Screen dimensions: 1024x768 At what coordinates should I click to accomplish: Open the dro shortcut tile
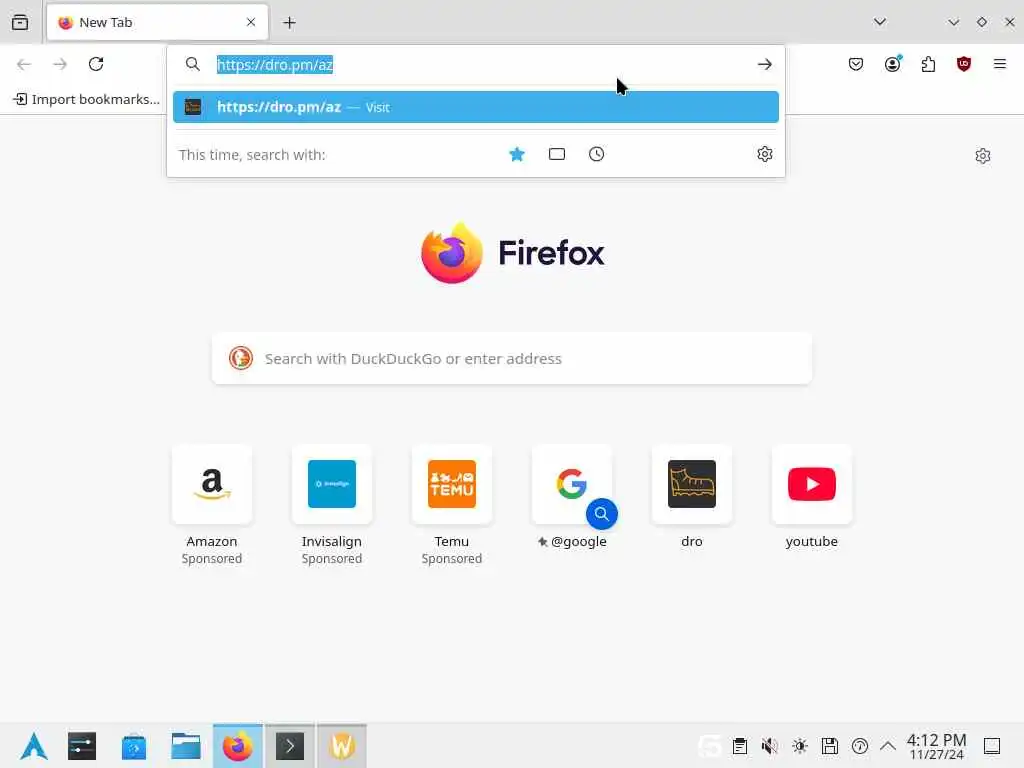(x=692, y=485)
